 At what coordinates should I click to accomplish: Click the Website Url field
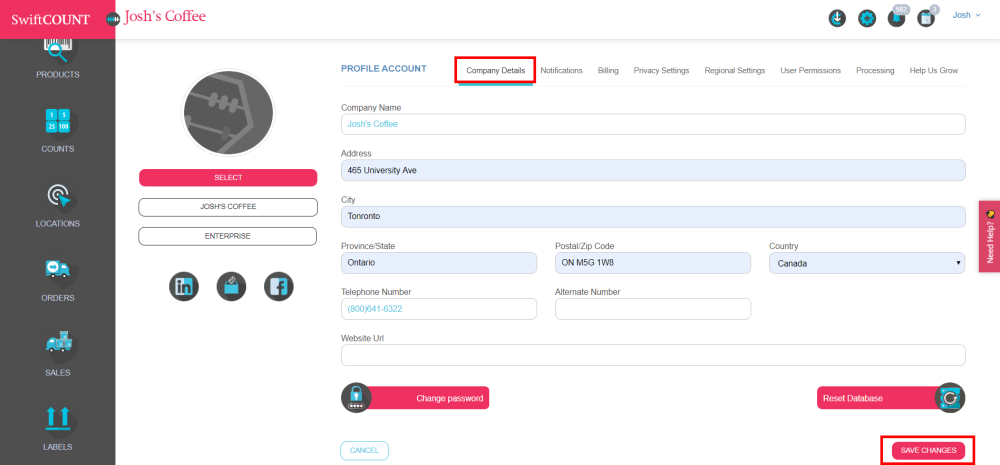653,355
